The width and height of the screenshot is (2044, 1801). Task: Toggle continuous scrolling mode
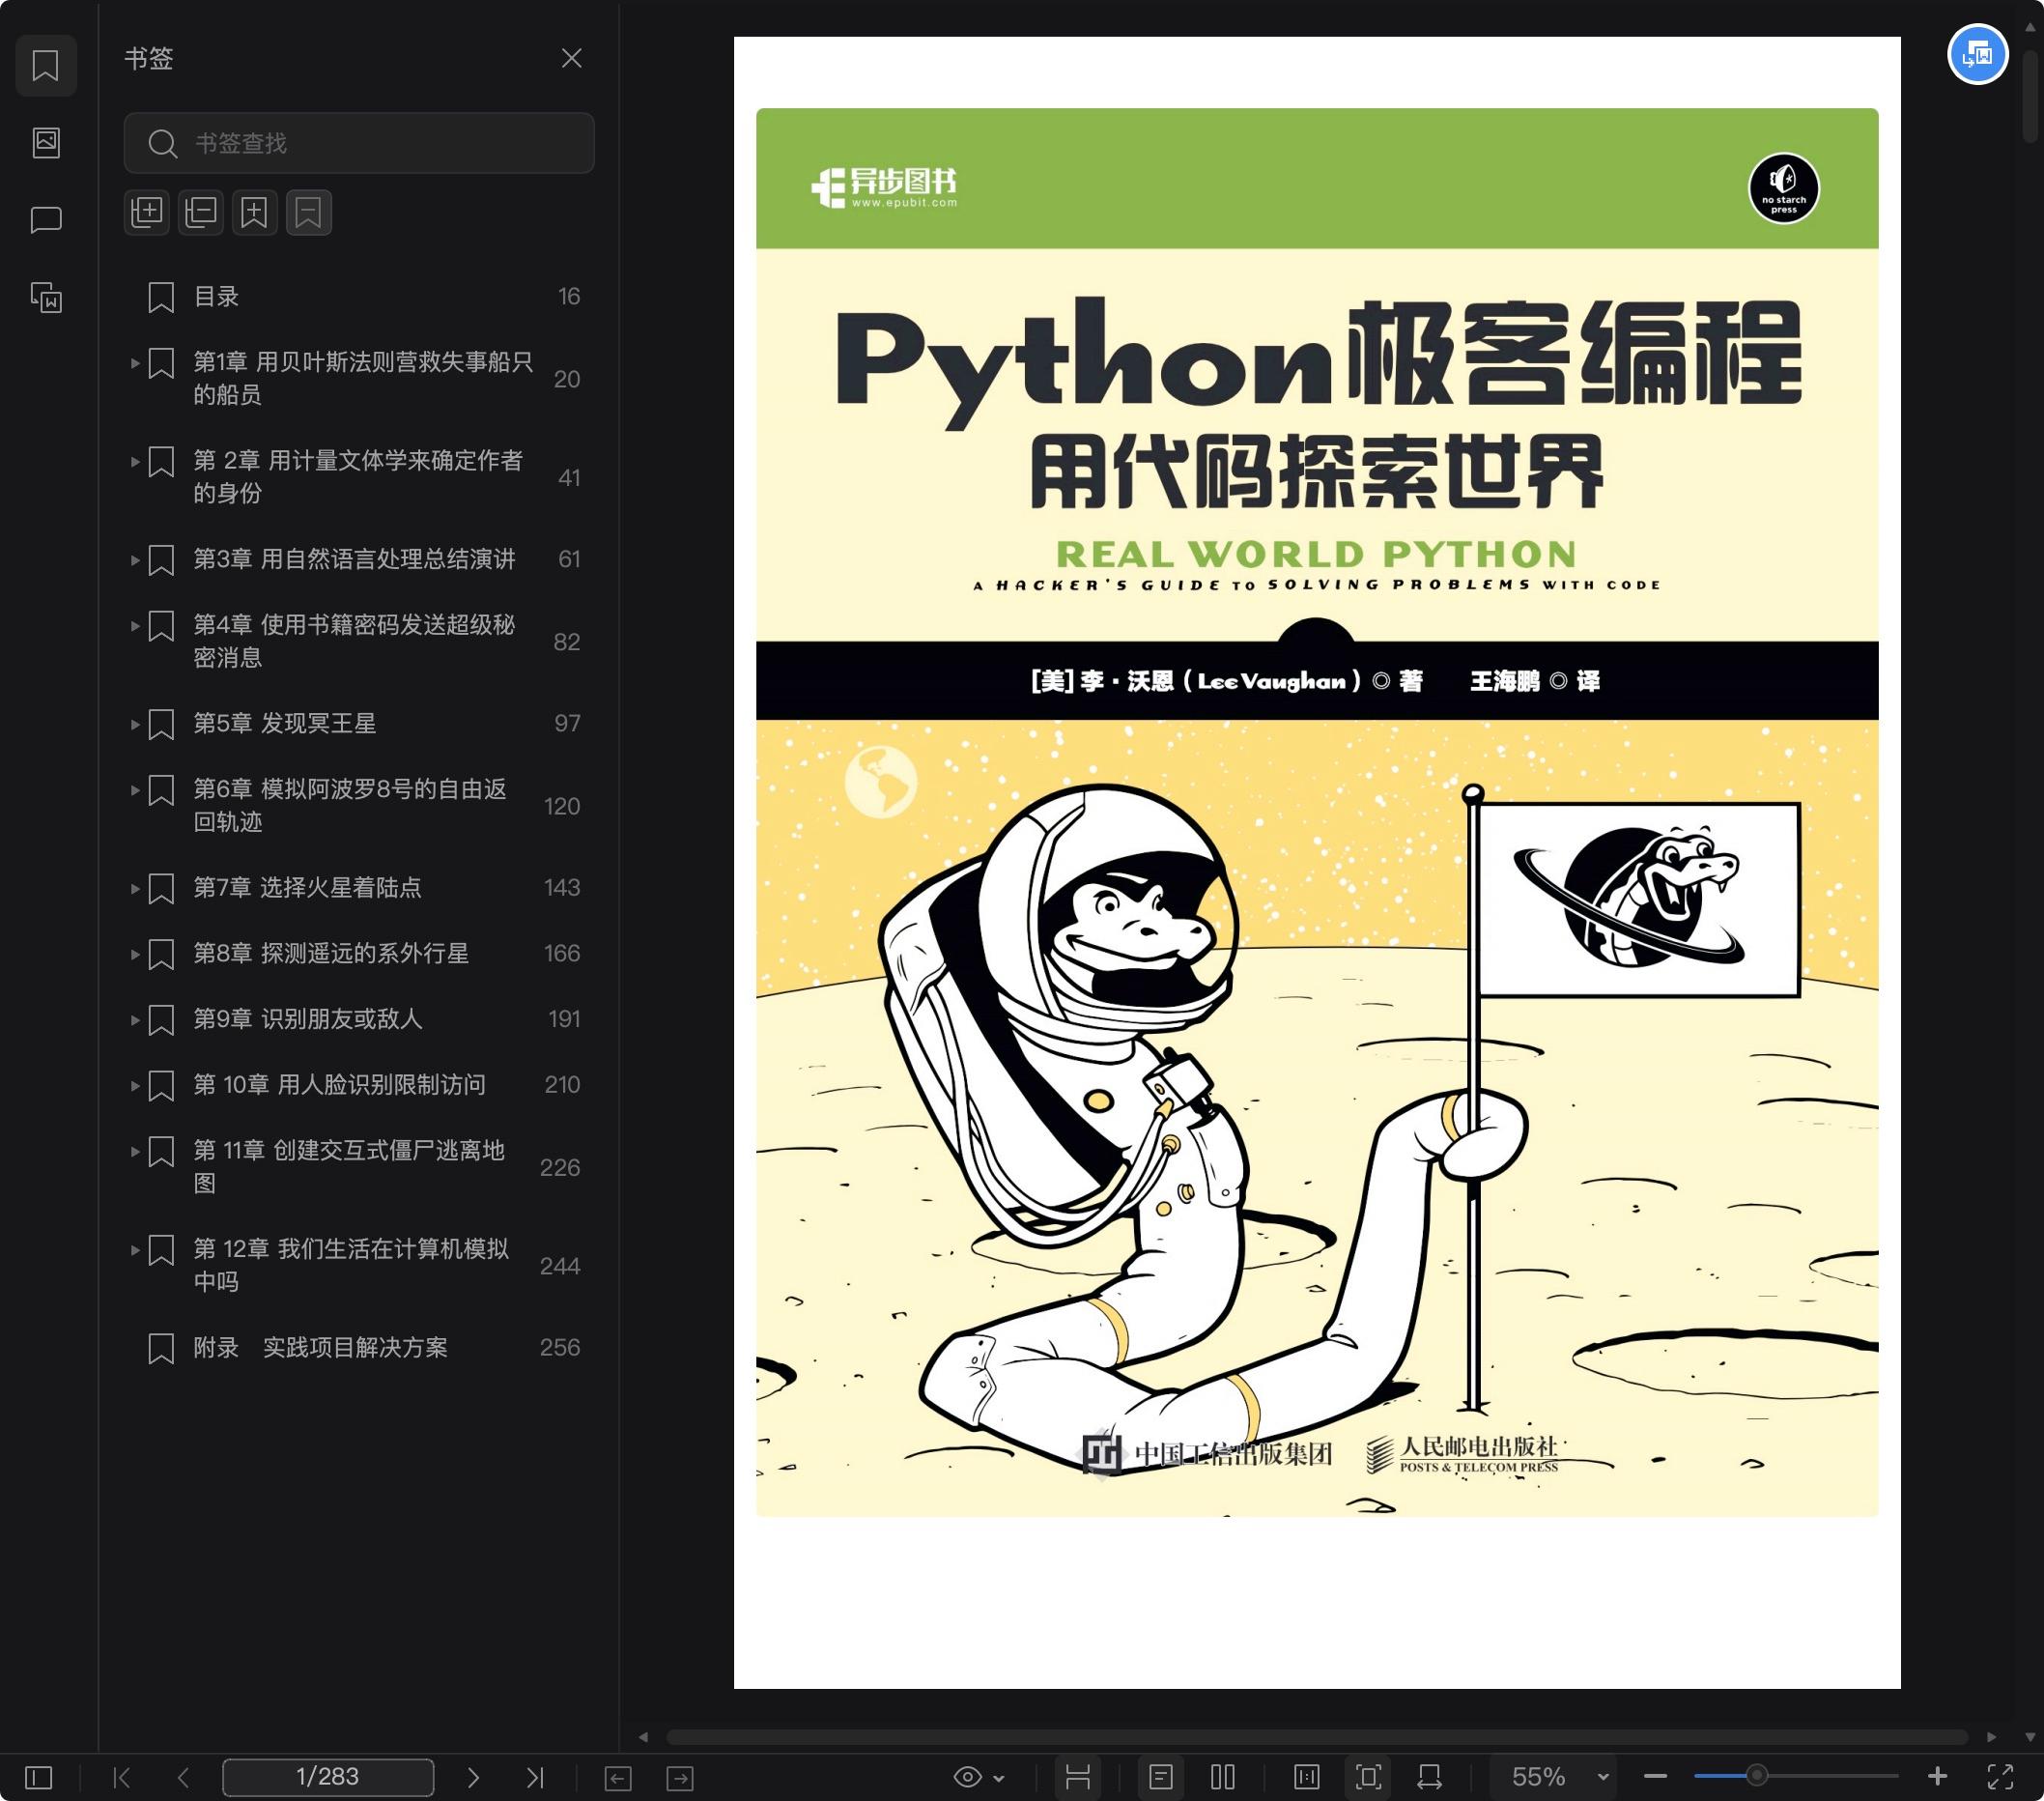point(1077,1777)
